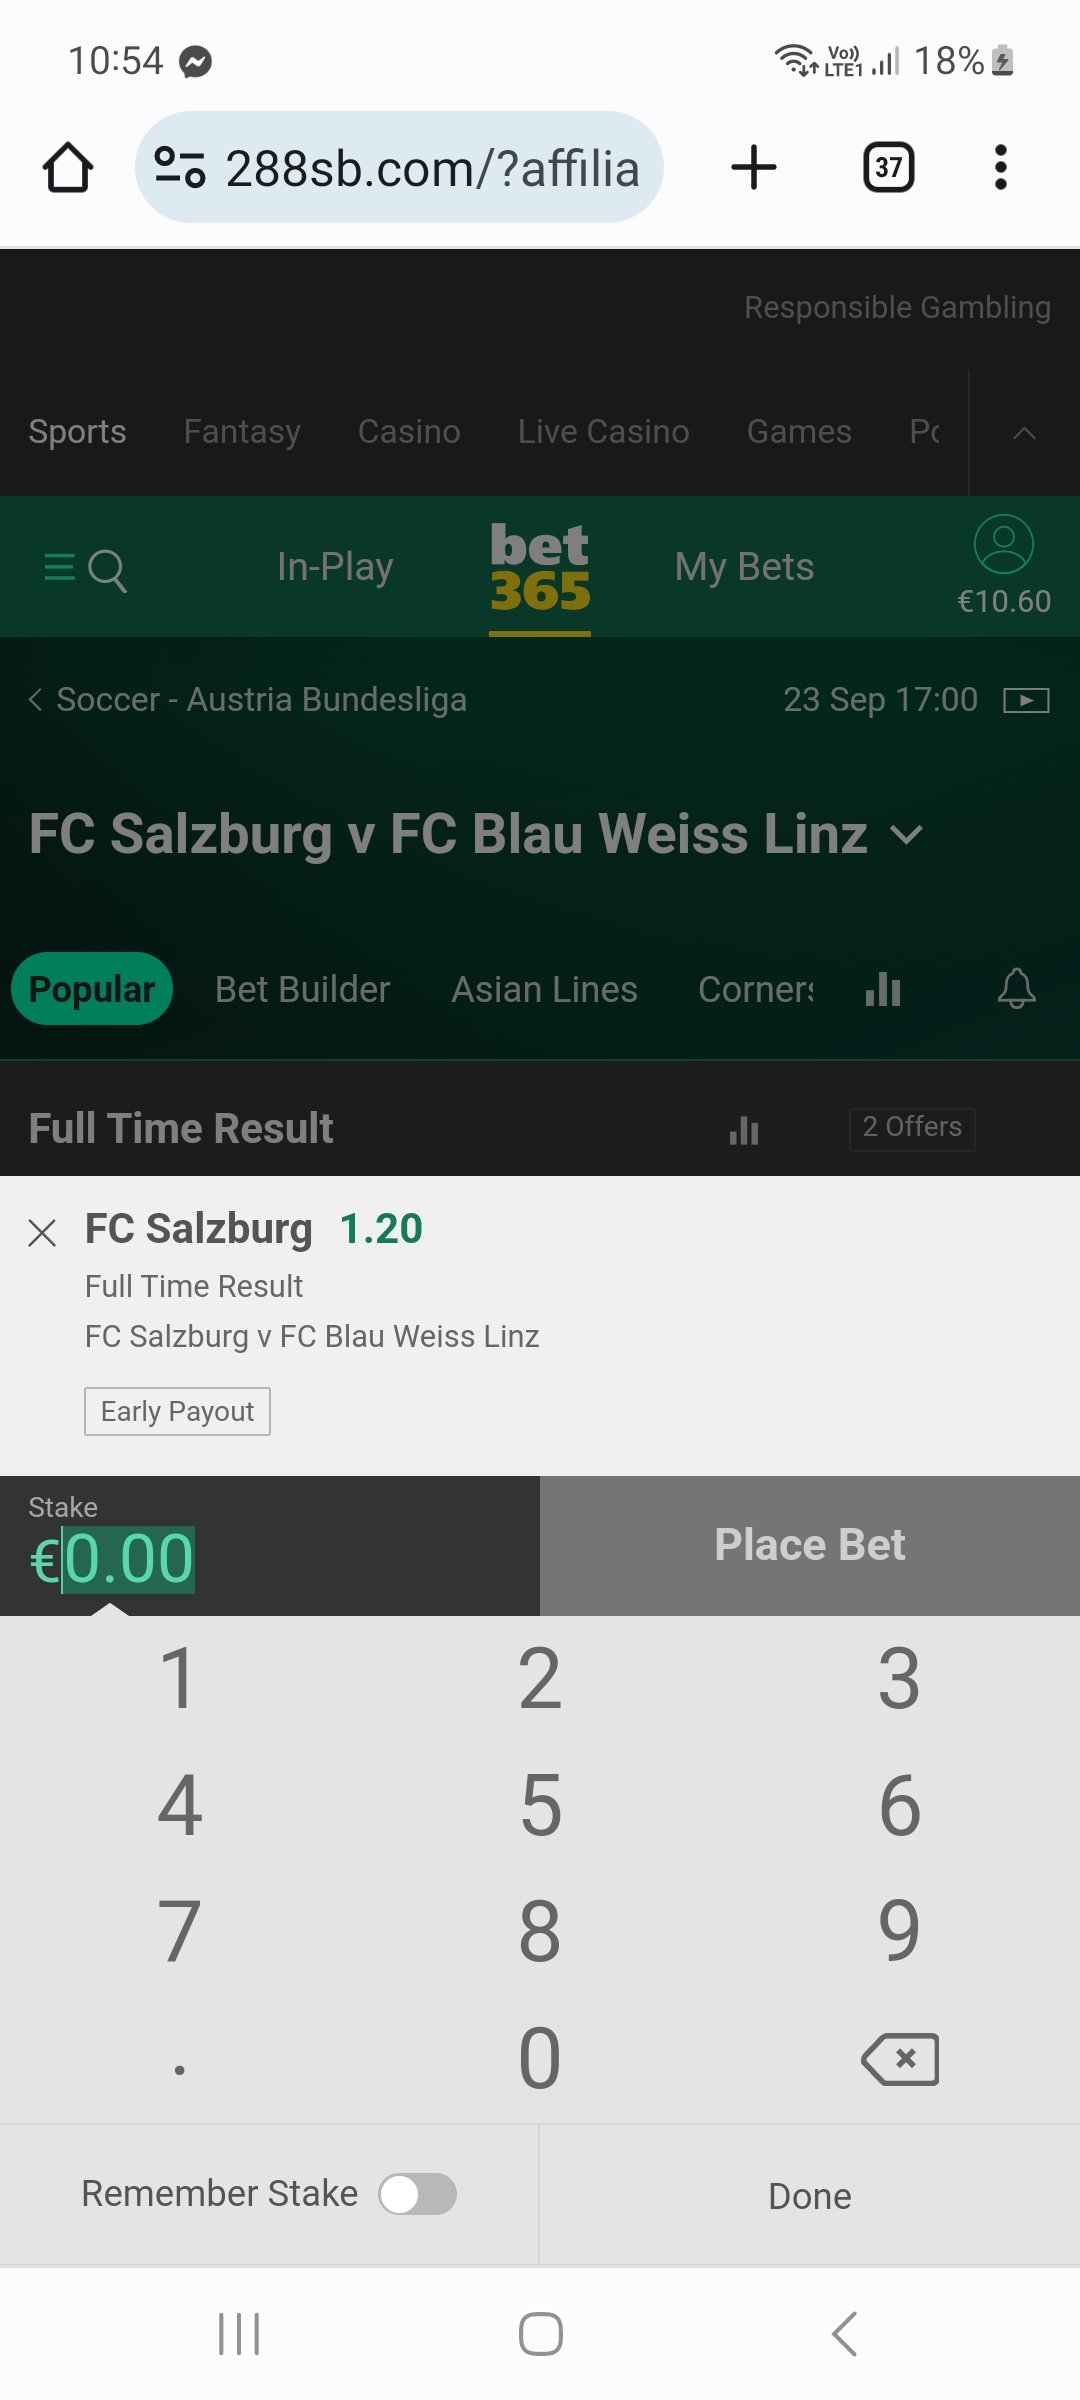The width and height of the screenshot is (1080, 2400).
Task: Tap the notification bell icon
Action: (1016, 989)
